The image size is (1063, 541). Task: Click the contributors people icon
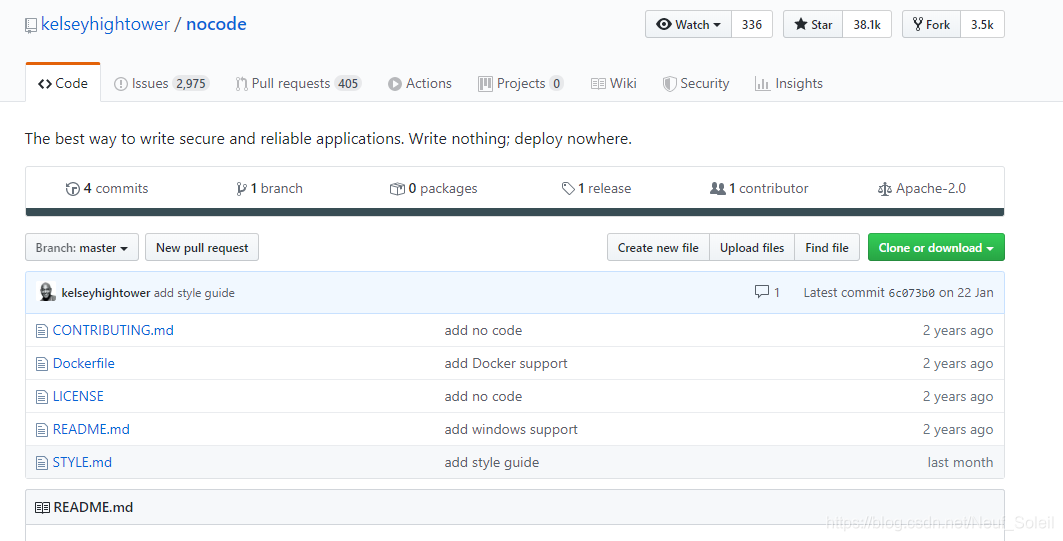tap(717, 189)
